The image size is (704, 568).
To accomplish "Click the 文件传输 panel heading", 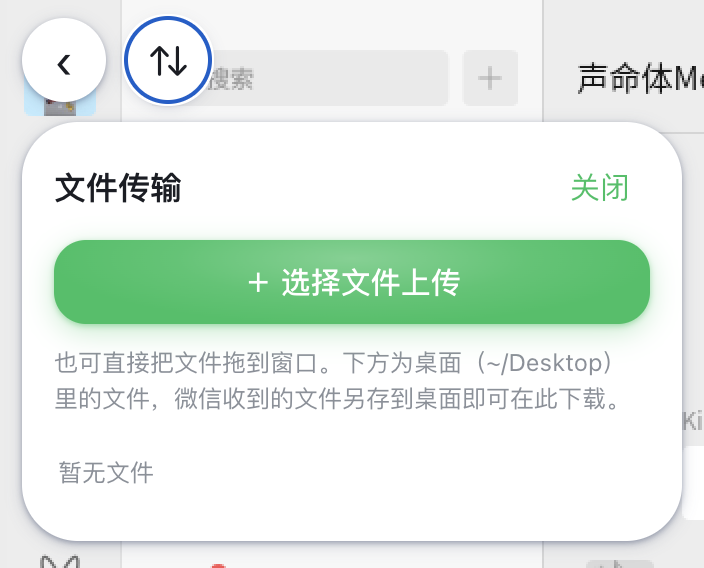I will tap(118, 188).
